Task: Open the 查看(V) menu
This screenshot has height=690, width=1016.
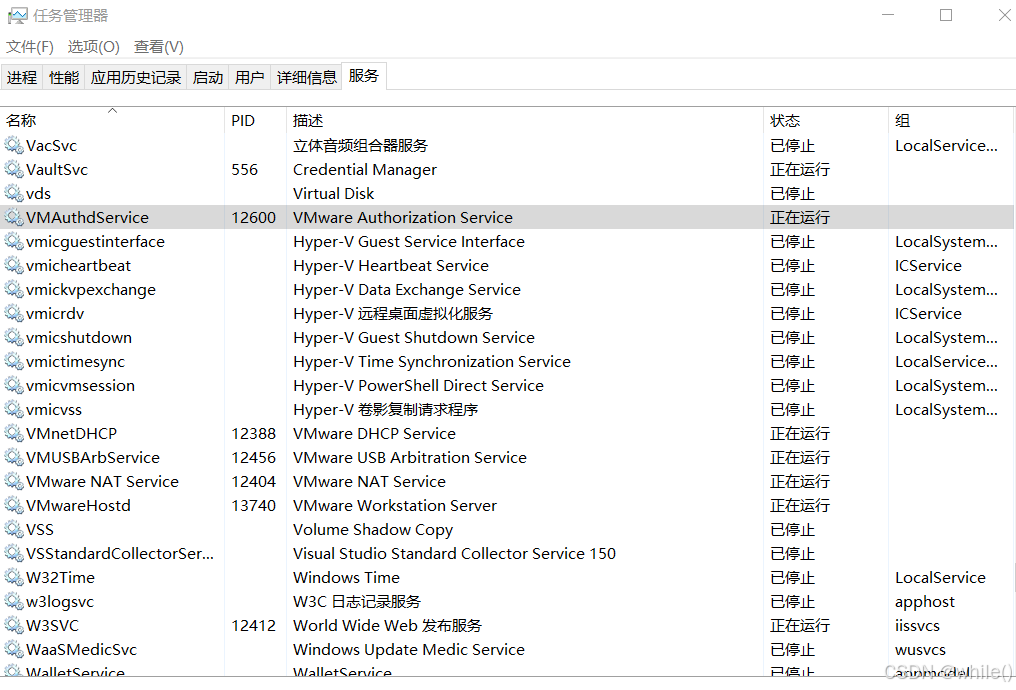Action: coord(157,46)
